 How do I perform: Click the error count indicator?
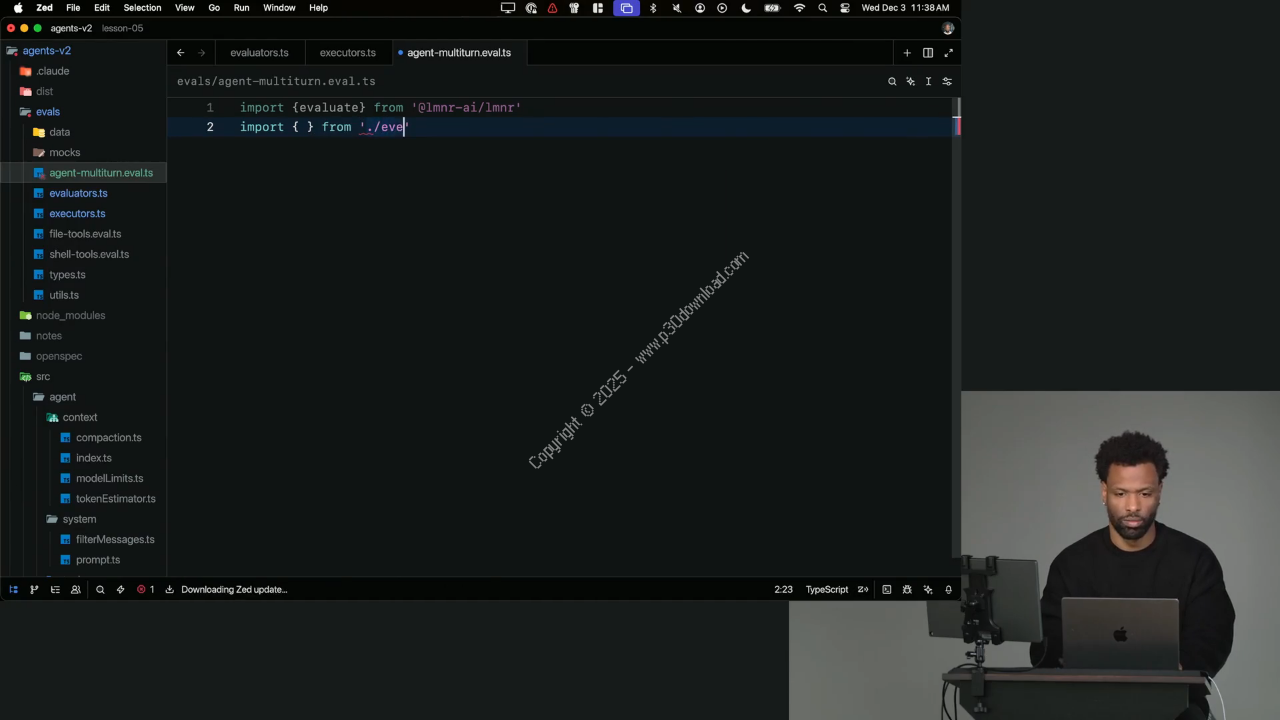pyautogui.click(x=146, y=590)
